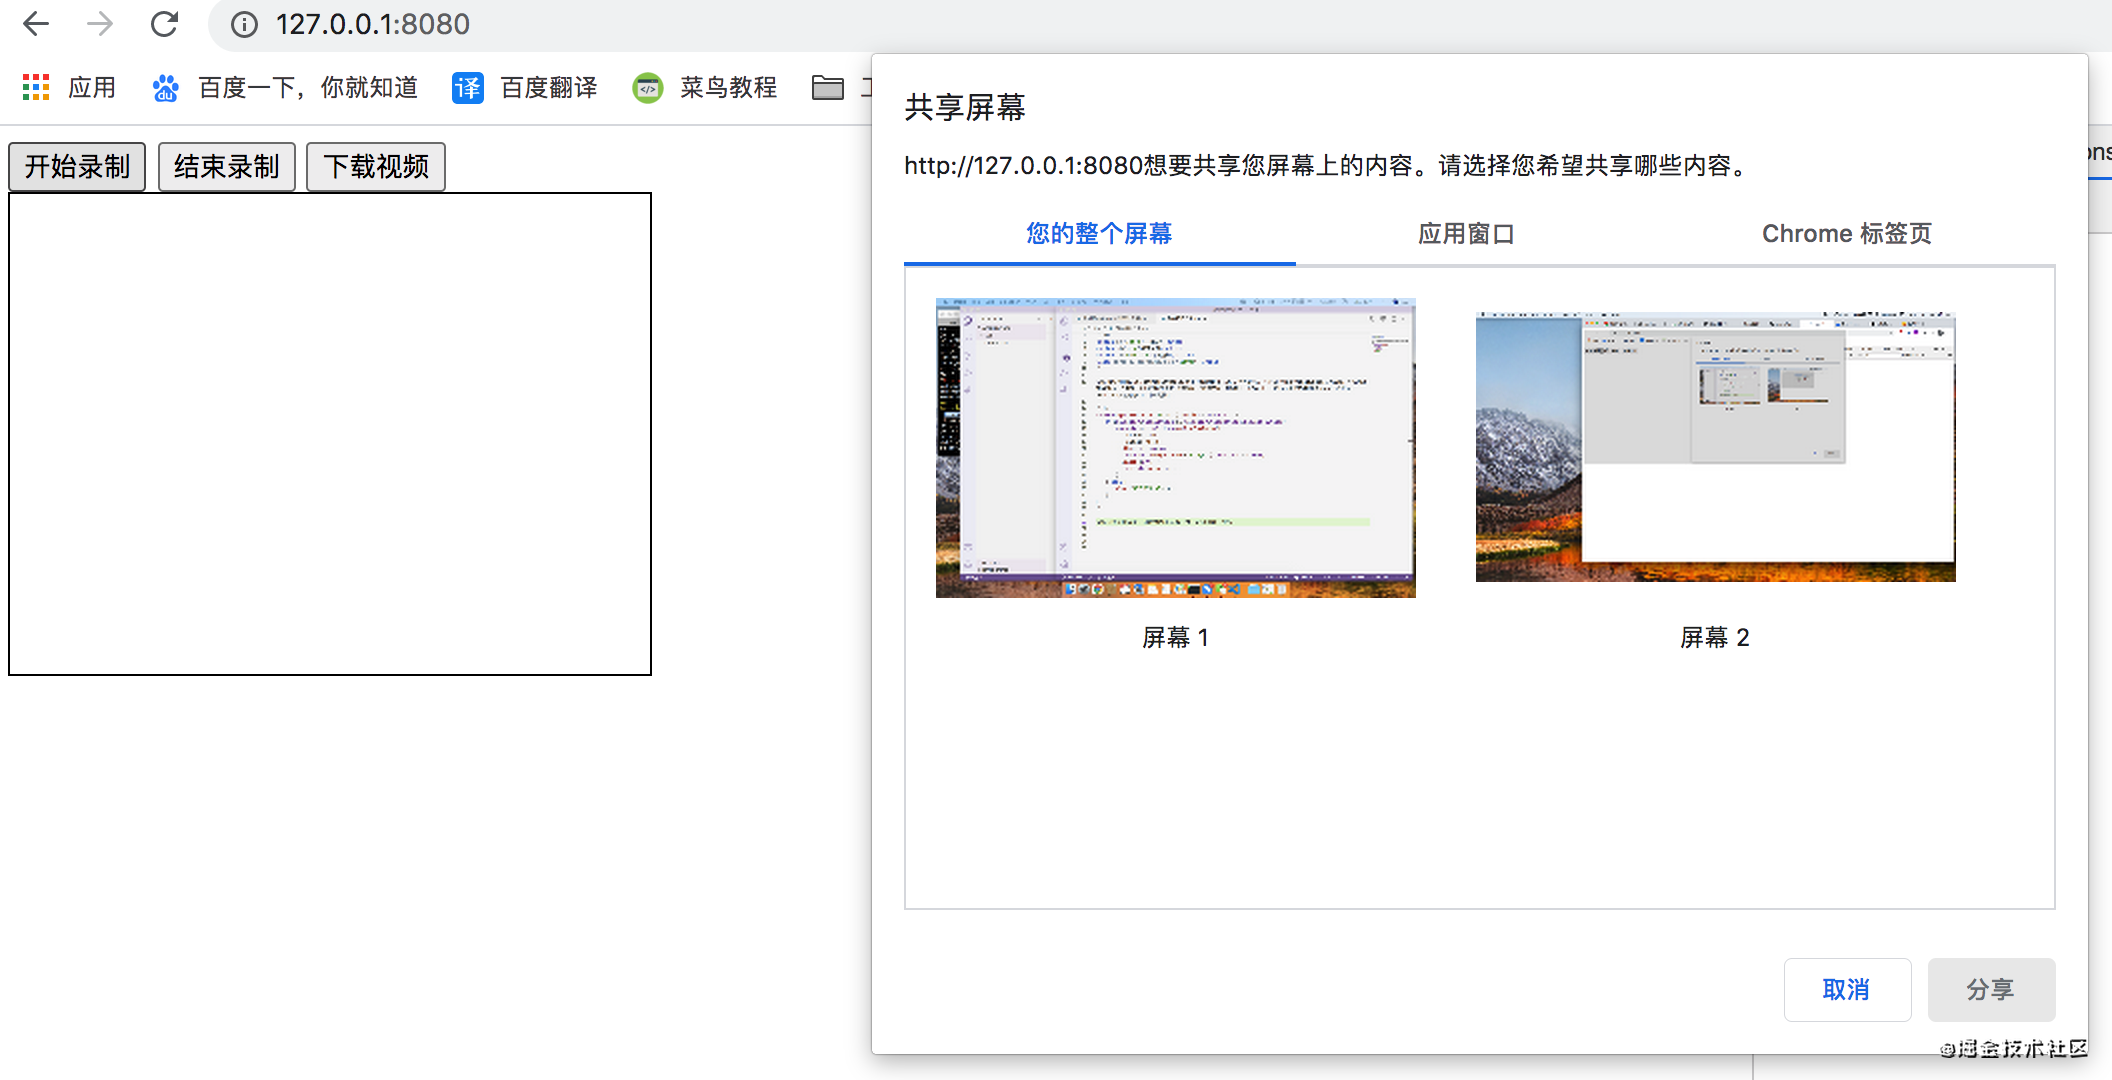This screenshot has width=2112, height=1080.
Task: Reload the page with refresh icon
Action: pos(164,24)
